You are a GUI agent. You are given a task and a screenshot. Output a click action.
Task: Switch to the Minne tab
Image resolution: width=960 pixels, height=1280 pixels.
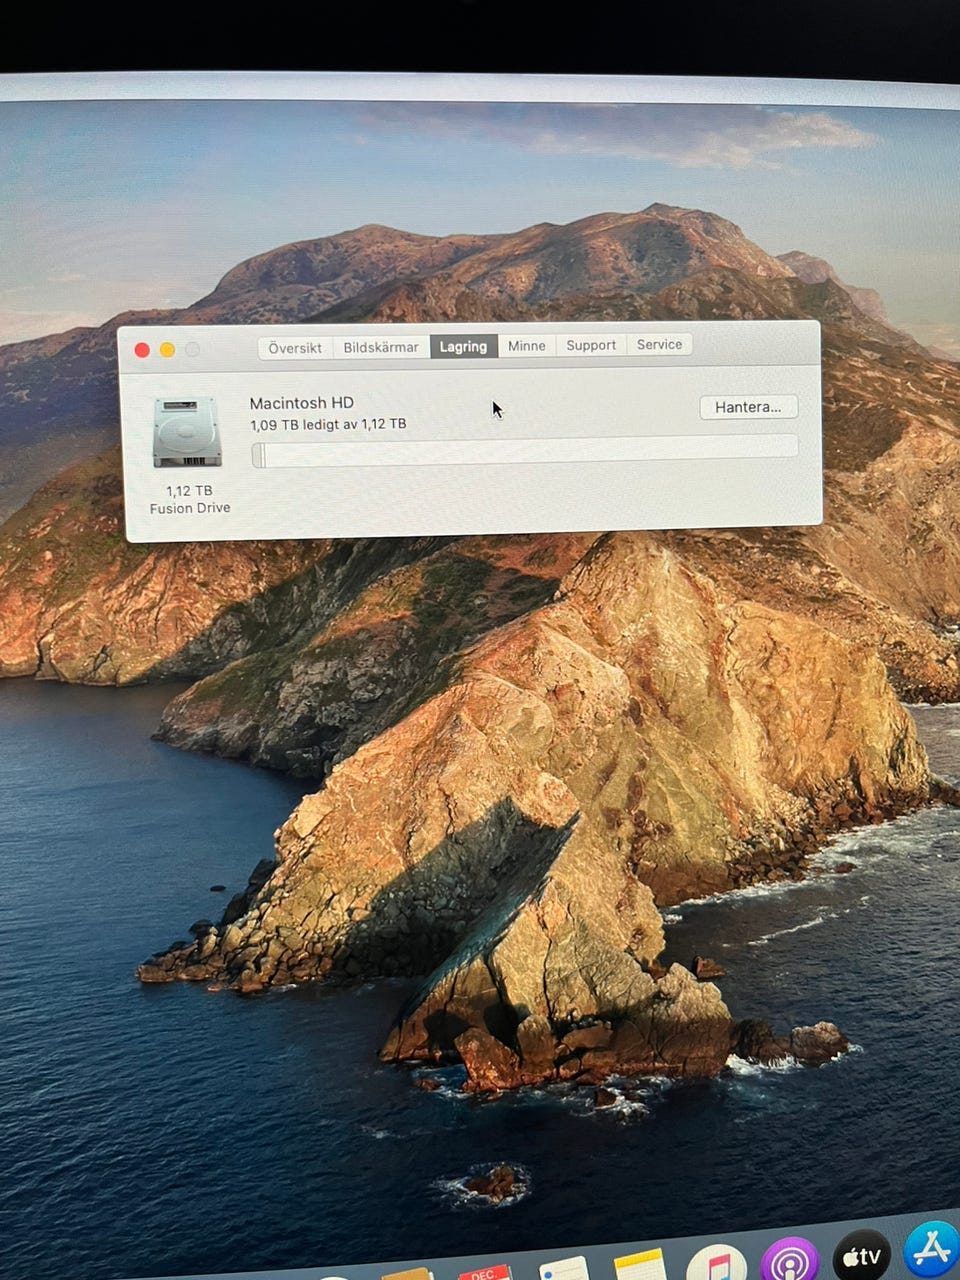pos(526,345)
